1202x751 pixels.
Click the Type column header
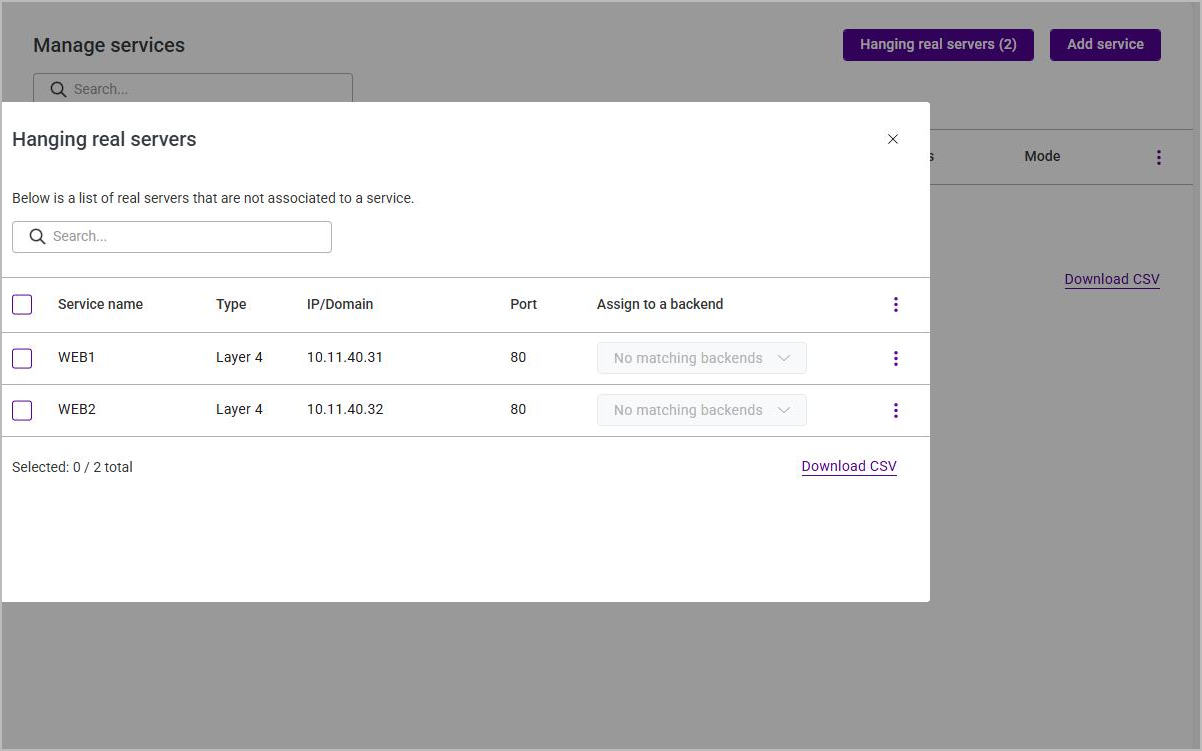[231, 304]
